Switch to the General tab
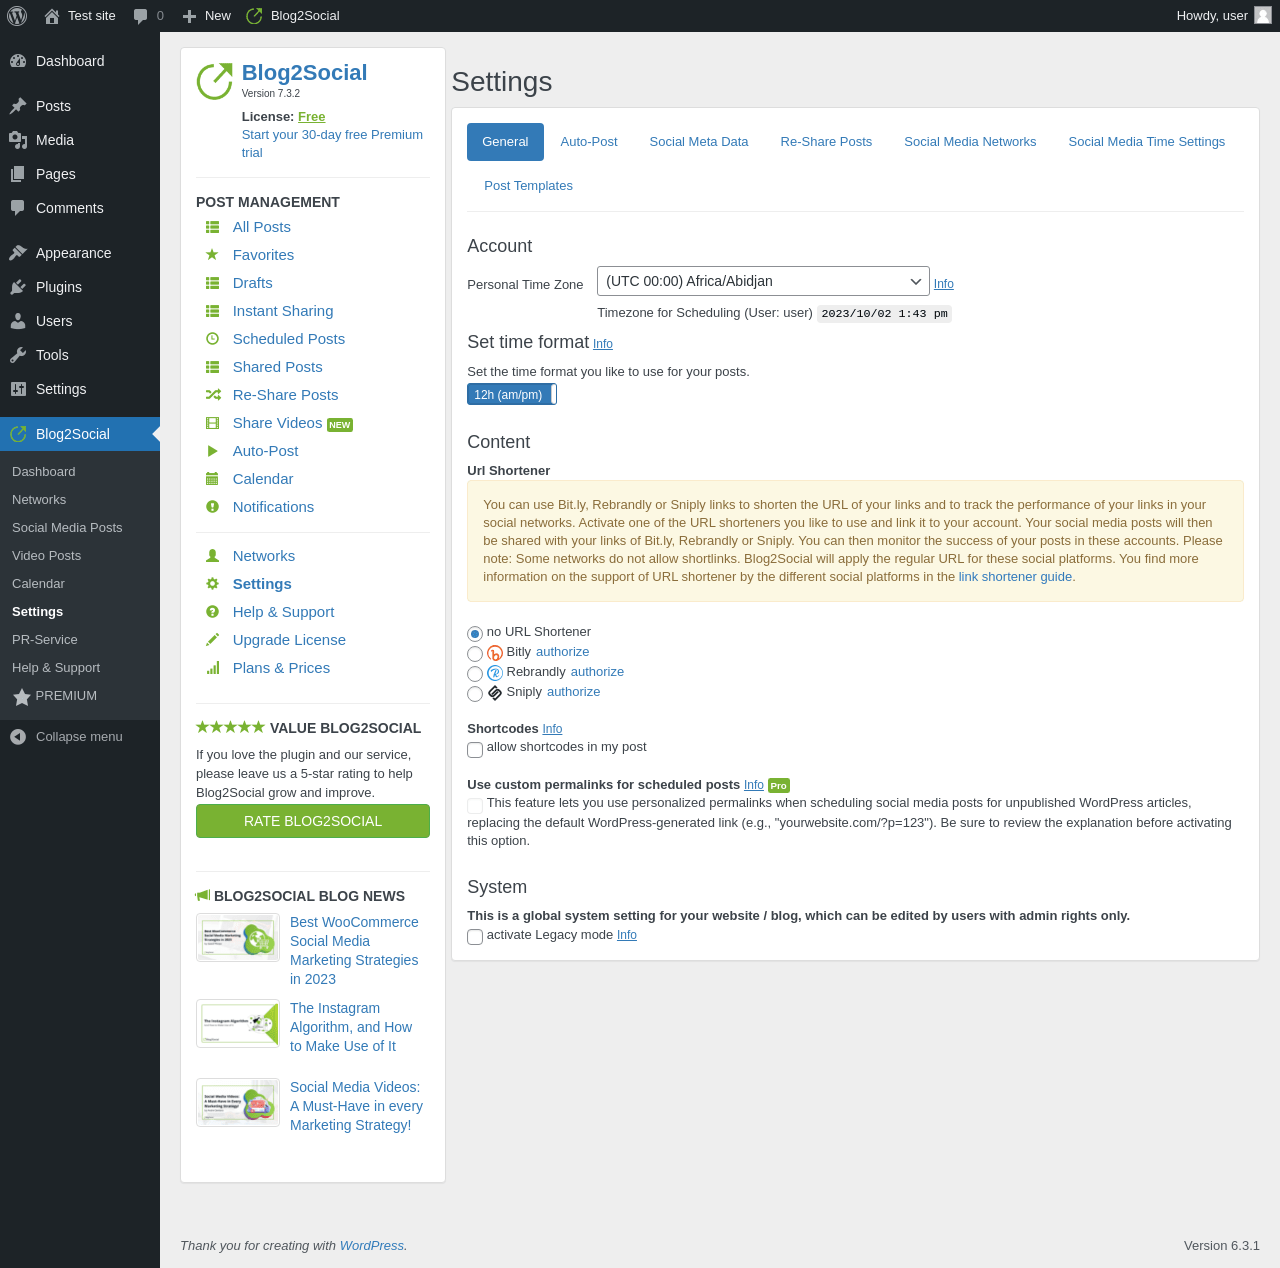 click(x=505, y=142)
